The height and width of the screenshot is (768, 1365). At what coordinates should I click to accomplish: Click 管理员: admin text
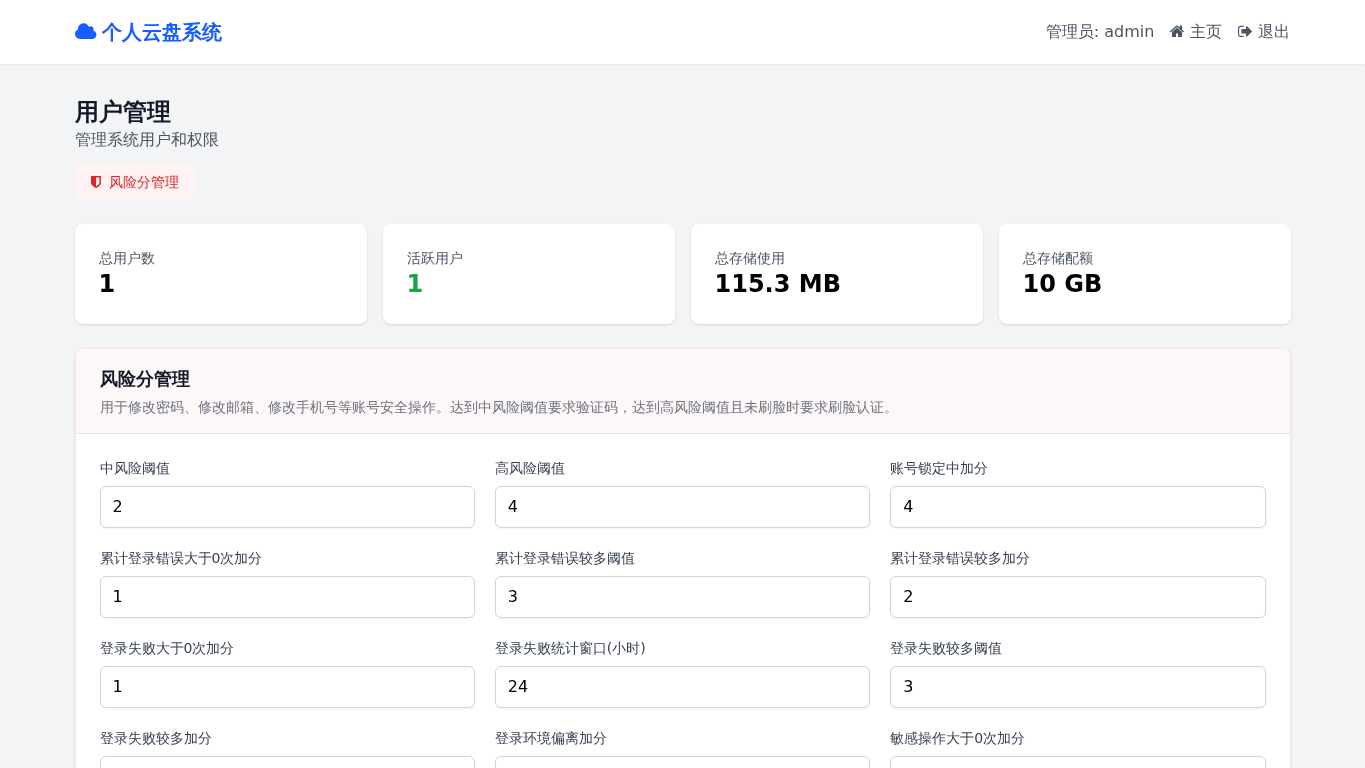pos(1100,32)
